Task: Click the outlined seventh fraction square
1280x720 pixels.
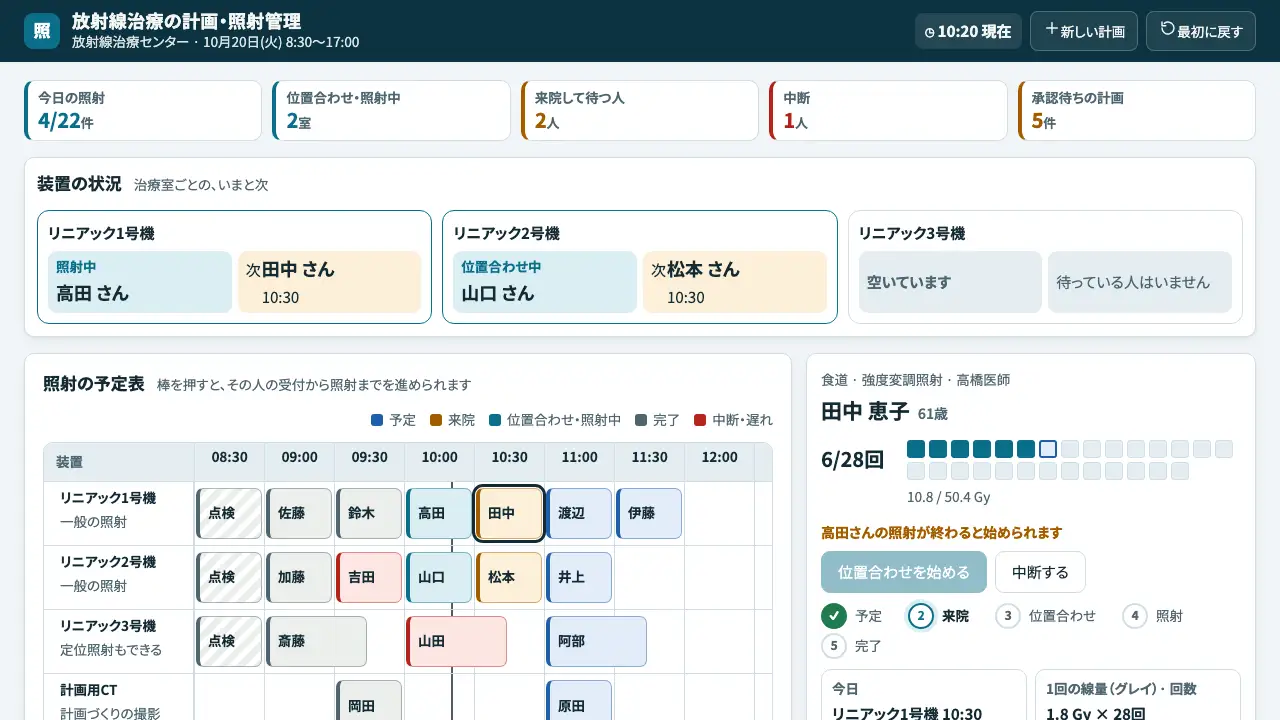Action: [1048, 449]
